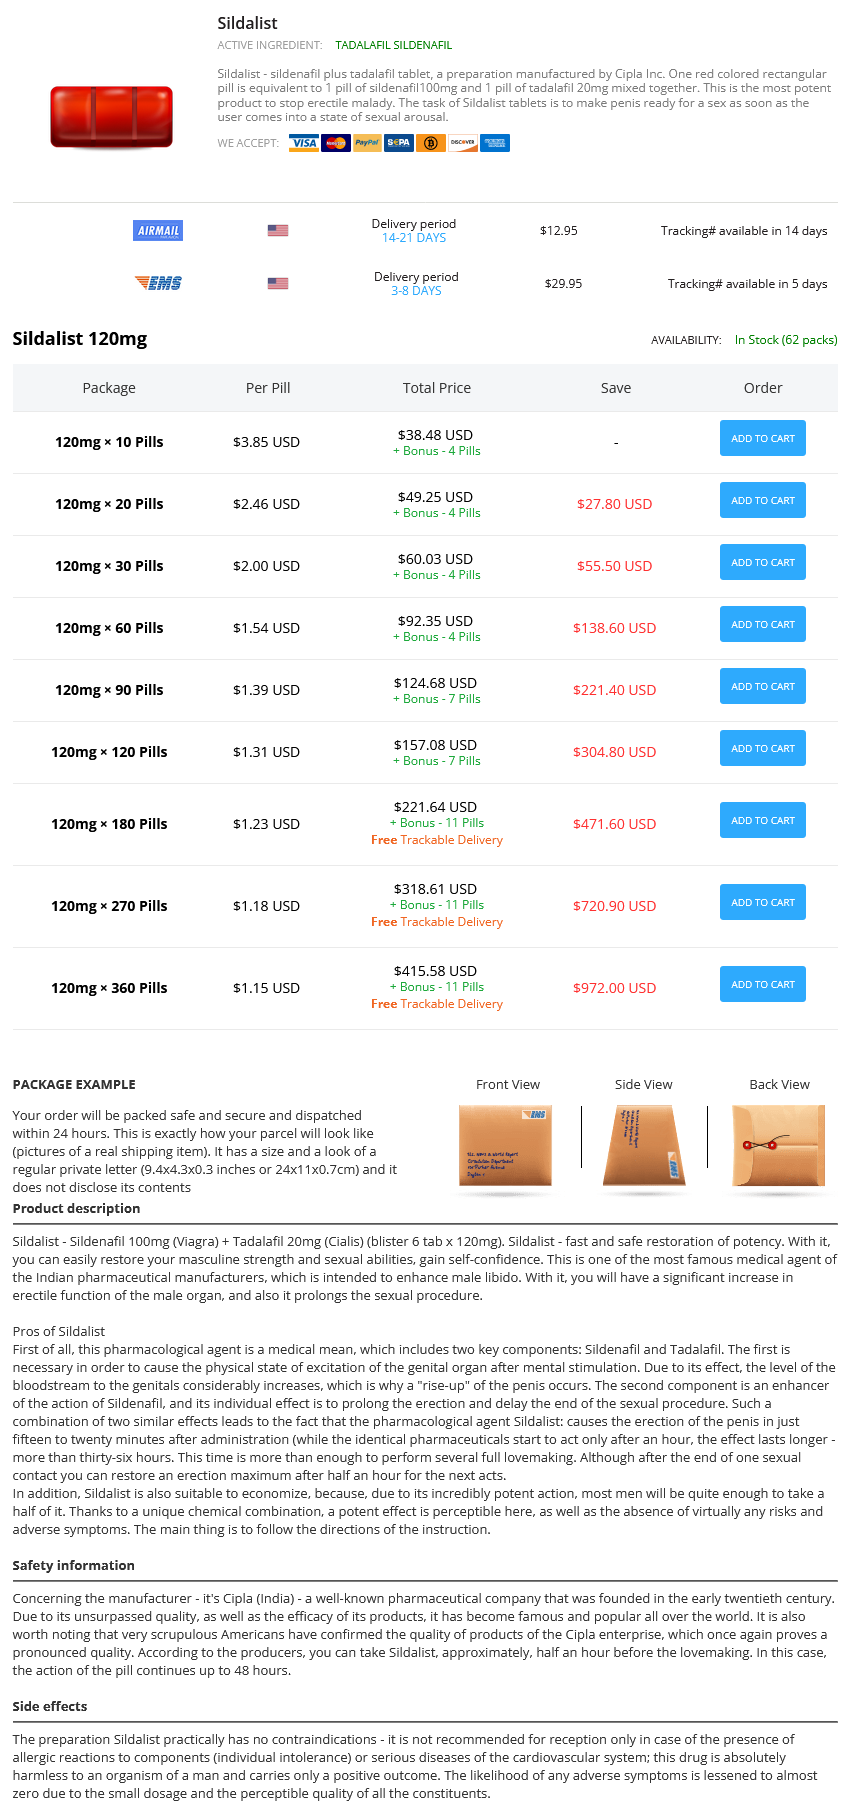Click the Airmail shipping logo
The width and height of the screenshot is (853, 1819).
pos(158,231)
